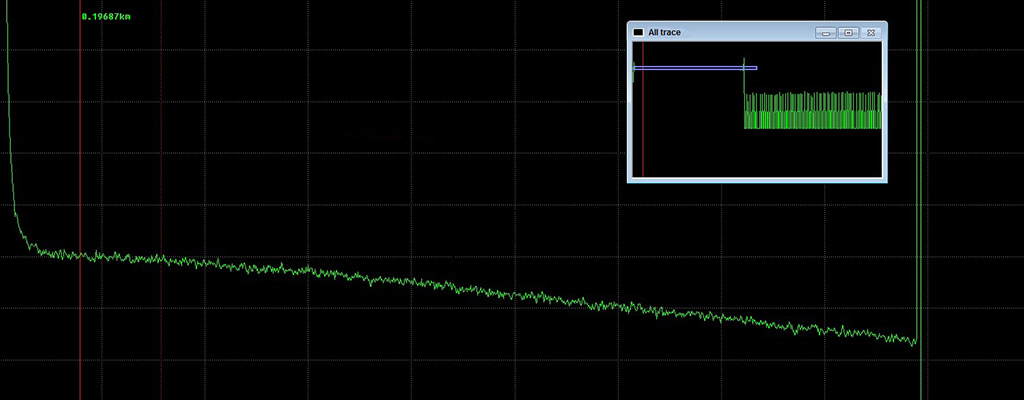
Task: Minimize the All trace window
Action: click(x=825, y=33)
